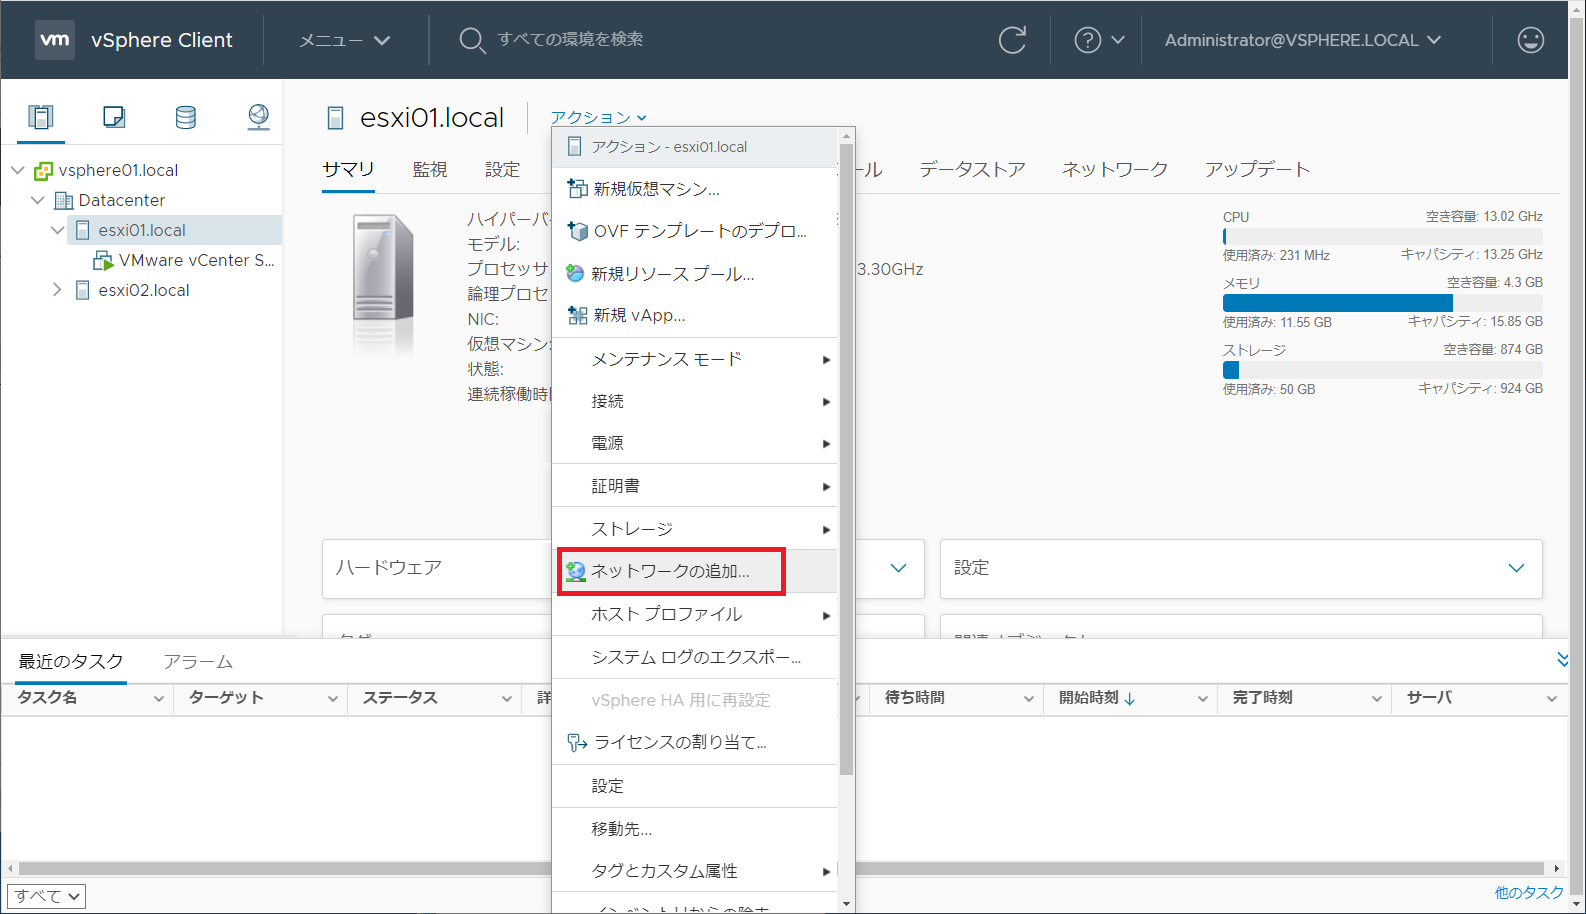
Task: Expand ストレージ submenu
Action: coord(694,529)
